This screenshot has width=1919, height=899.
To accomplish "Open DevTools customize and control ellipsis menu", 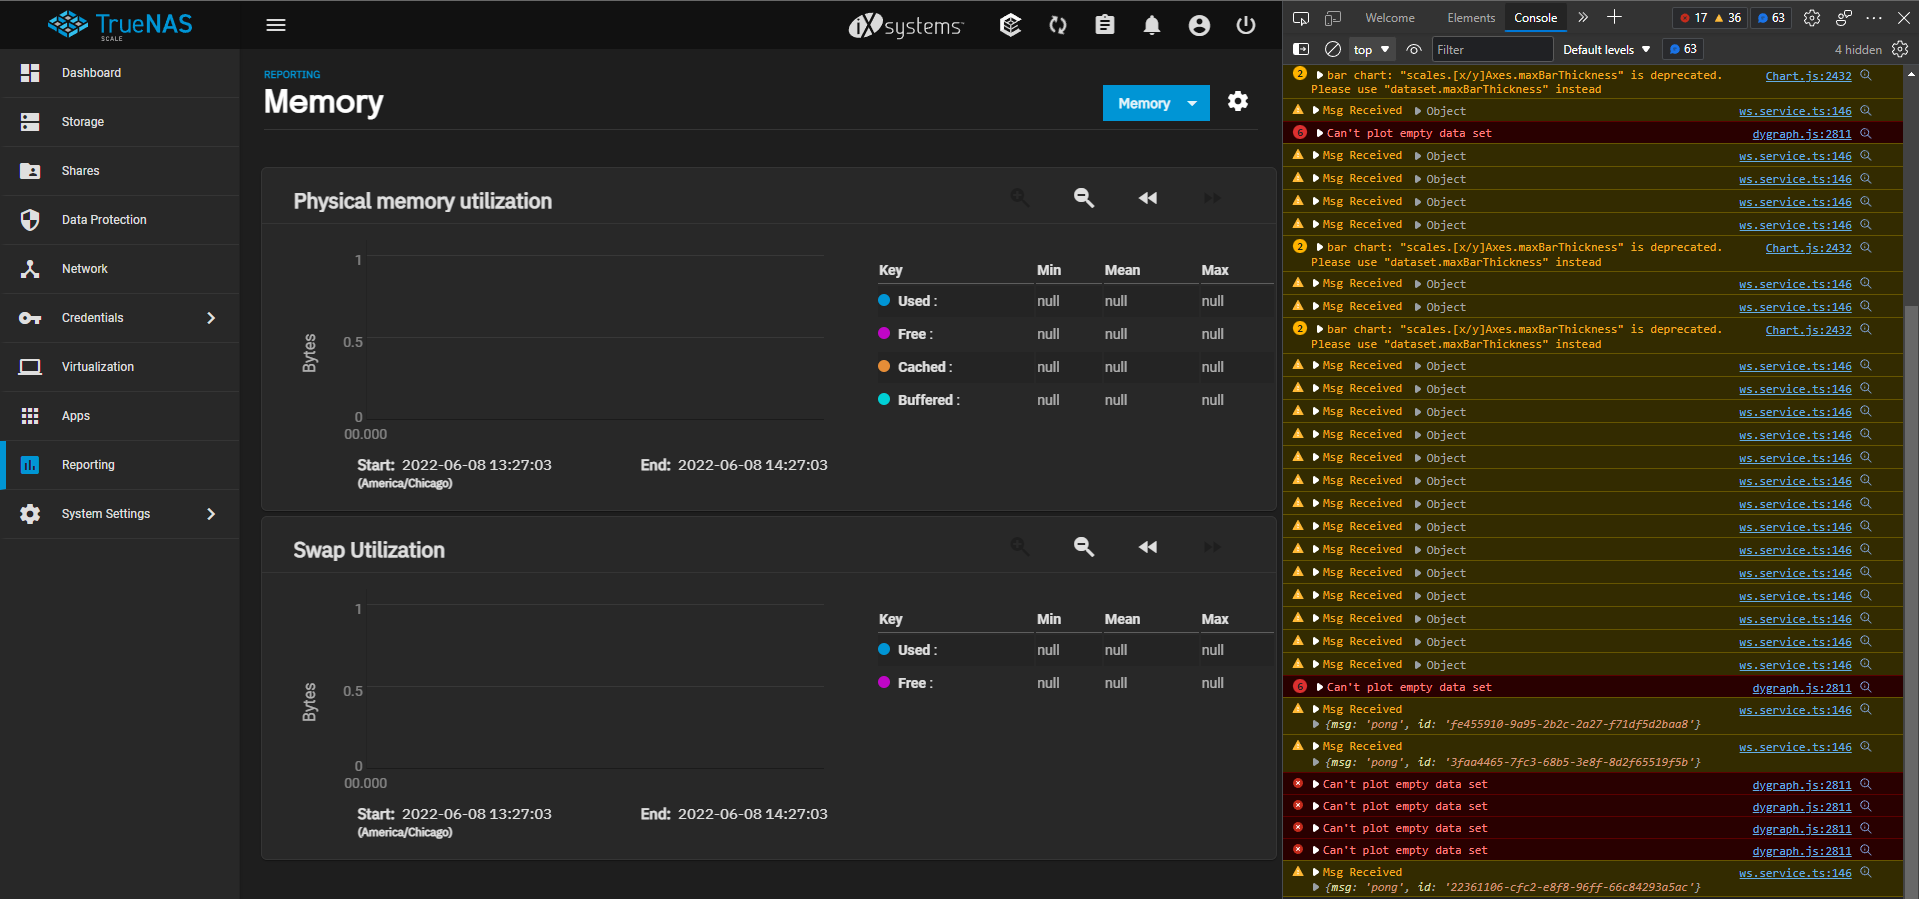I will (1874, 18).
